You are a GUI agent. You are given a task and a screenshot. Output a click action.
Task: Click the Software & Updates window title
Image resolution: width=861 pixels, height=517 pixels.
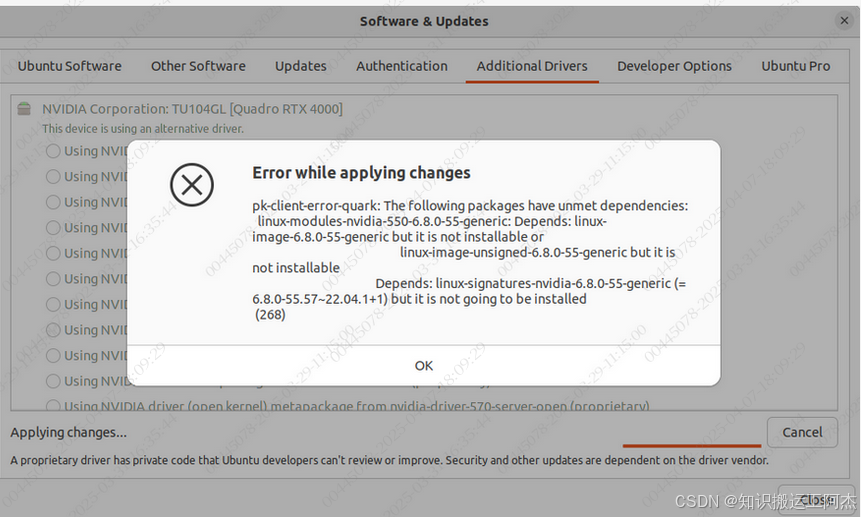point(424,21)
